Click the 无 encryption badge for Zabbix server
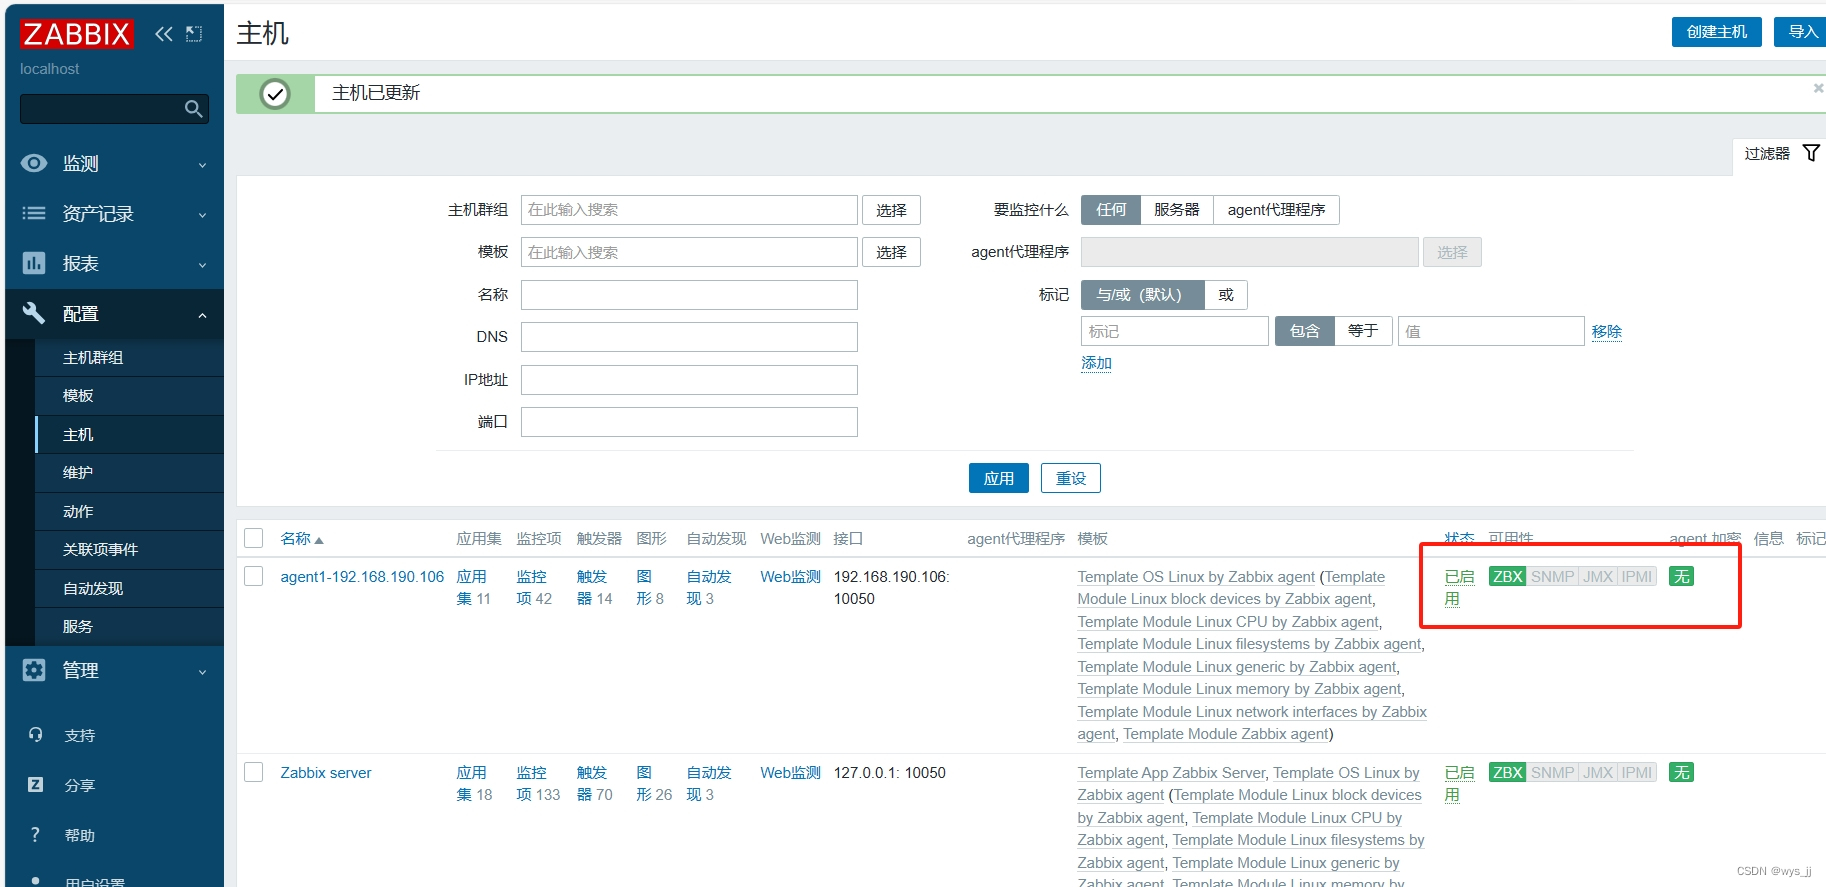The image size is (1826, 887). coord(1682,772)
